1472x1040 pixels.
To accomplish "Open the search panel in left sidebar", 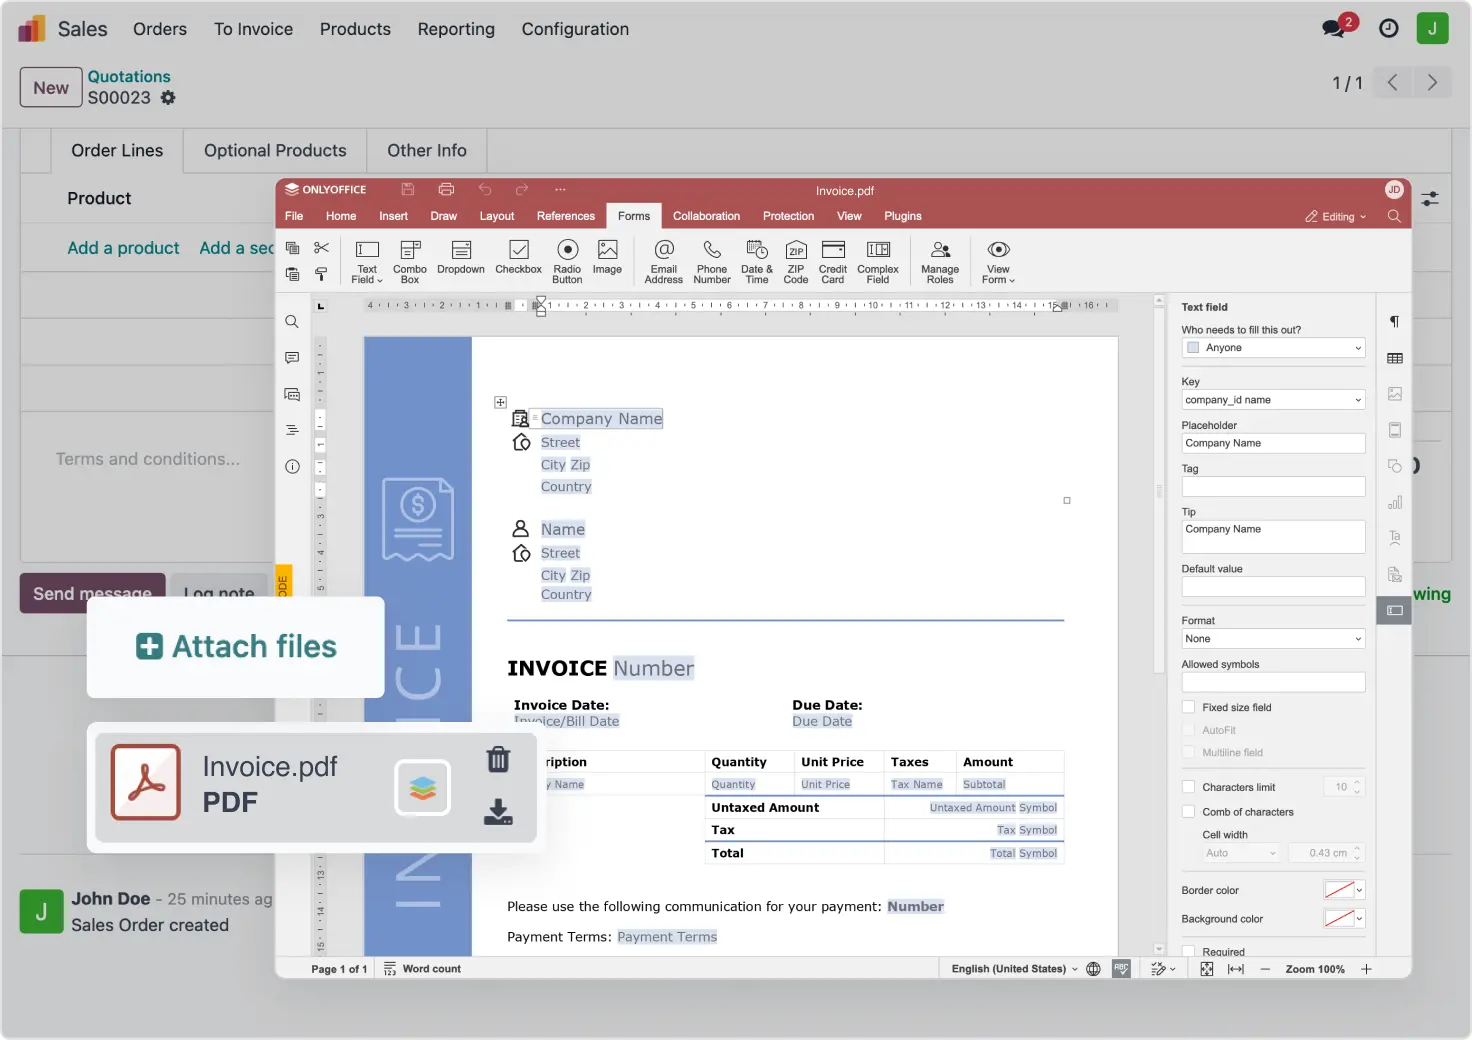I will [x=292, y=322].
